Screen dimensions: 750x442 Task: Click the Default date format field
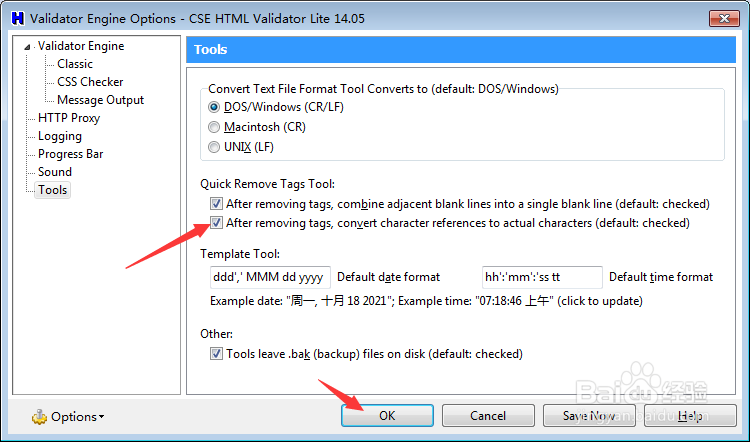tap(265, 277)
